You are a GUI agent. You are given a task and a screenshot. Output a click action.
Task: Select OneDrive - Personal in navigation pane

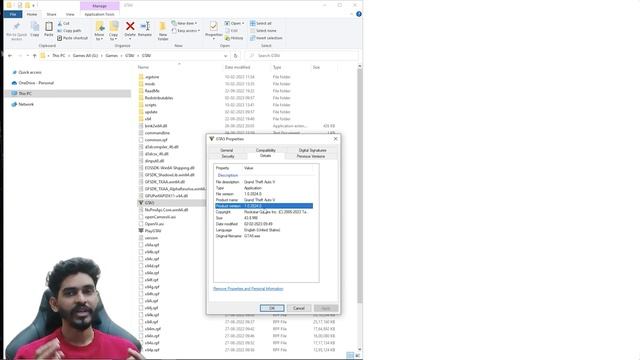coord(36,83)
